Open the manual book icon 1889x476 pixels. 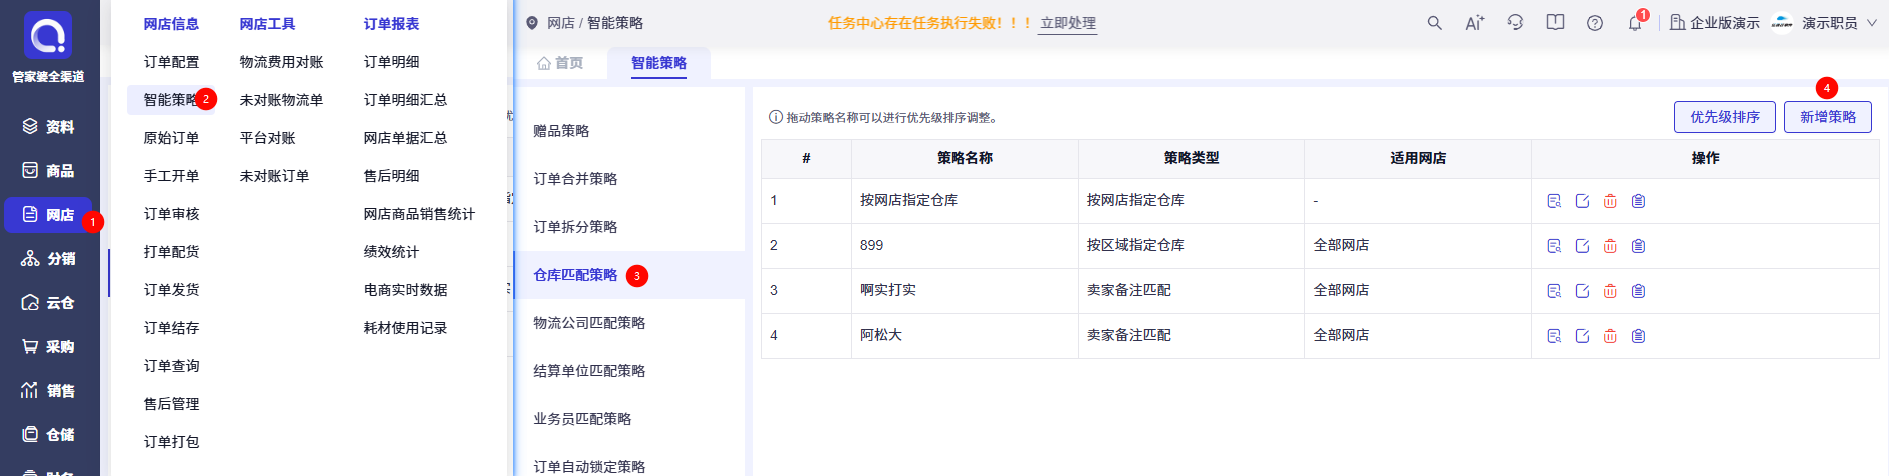1555,22
